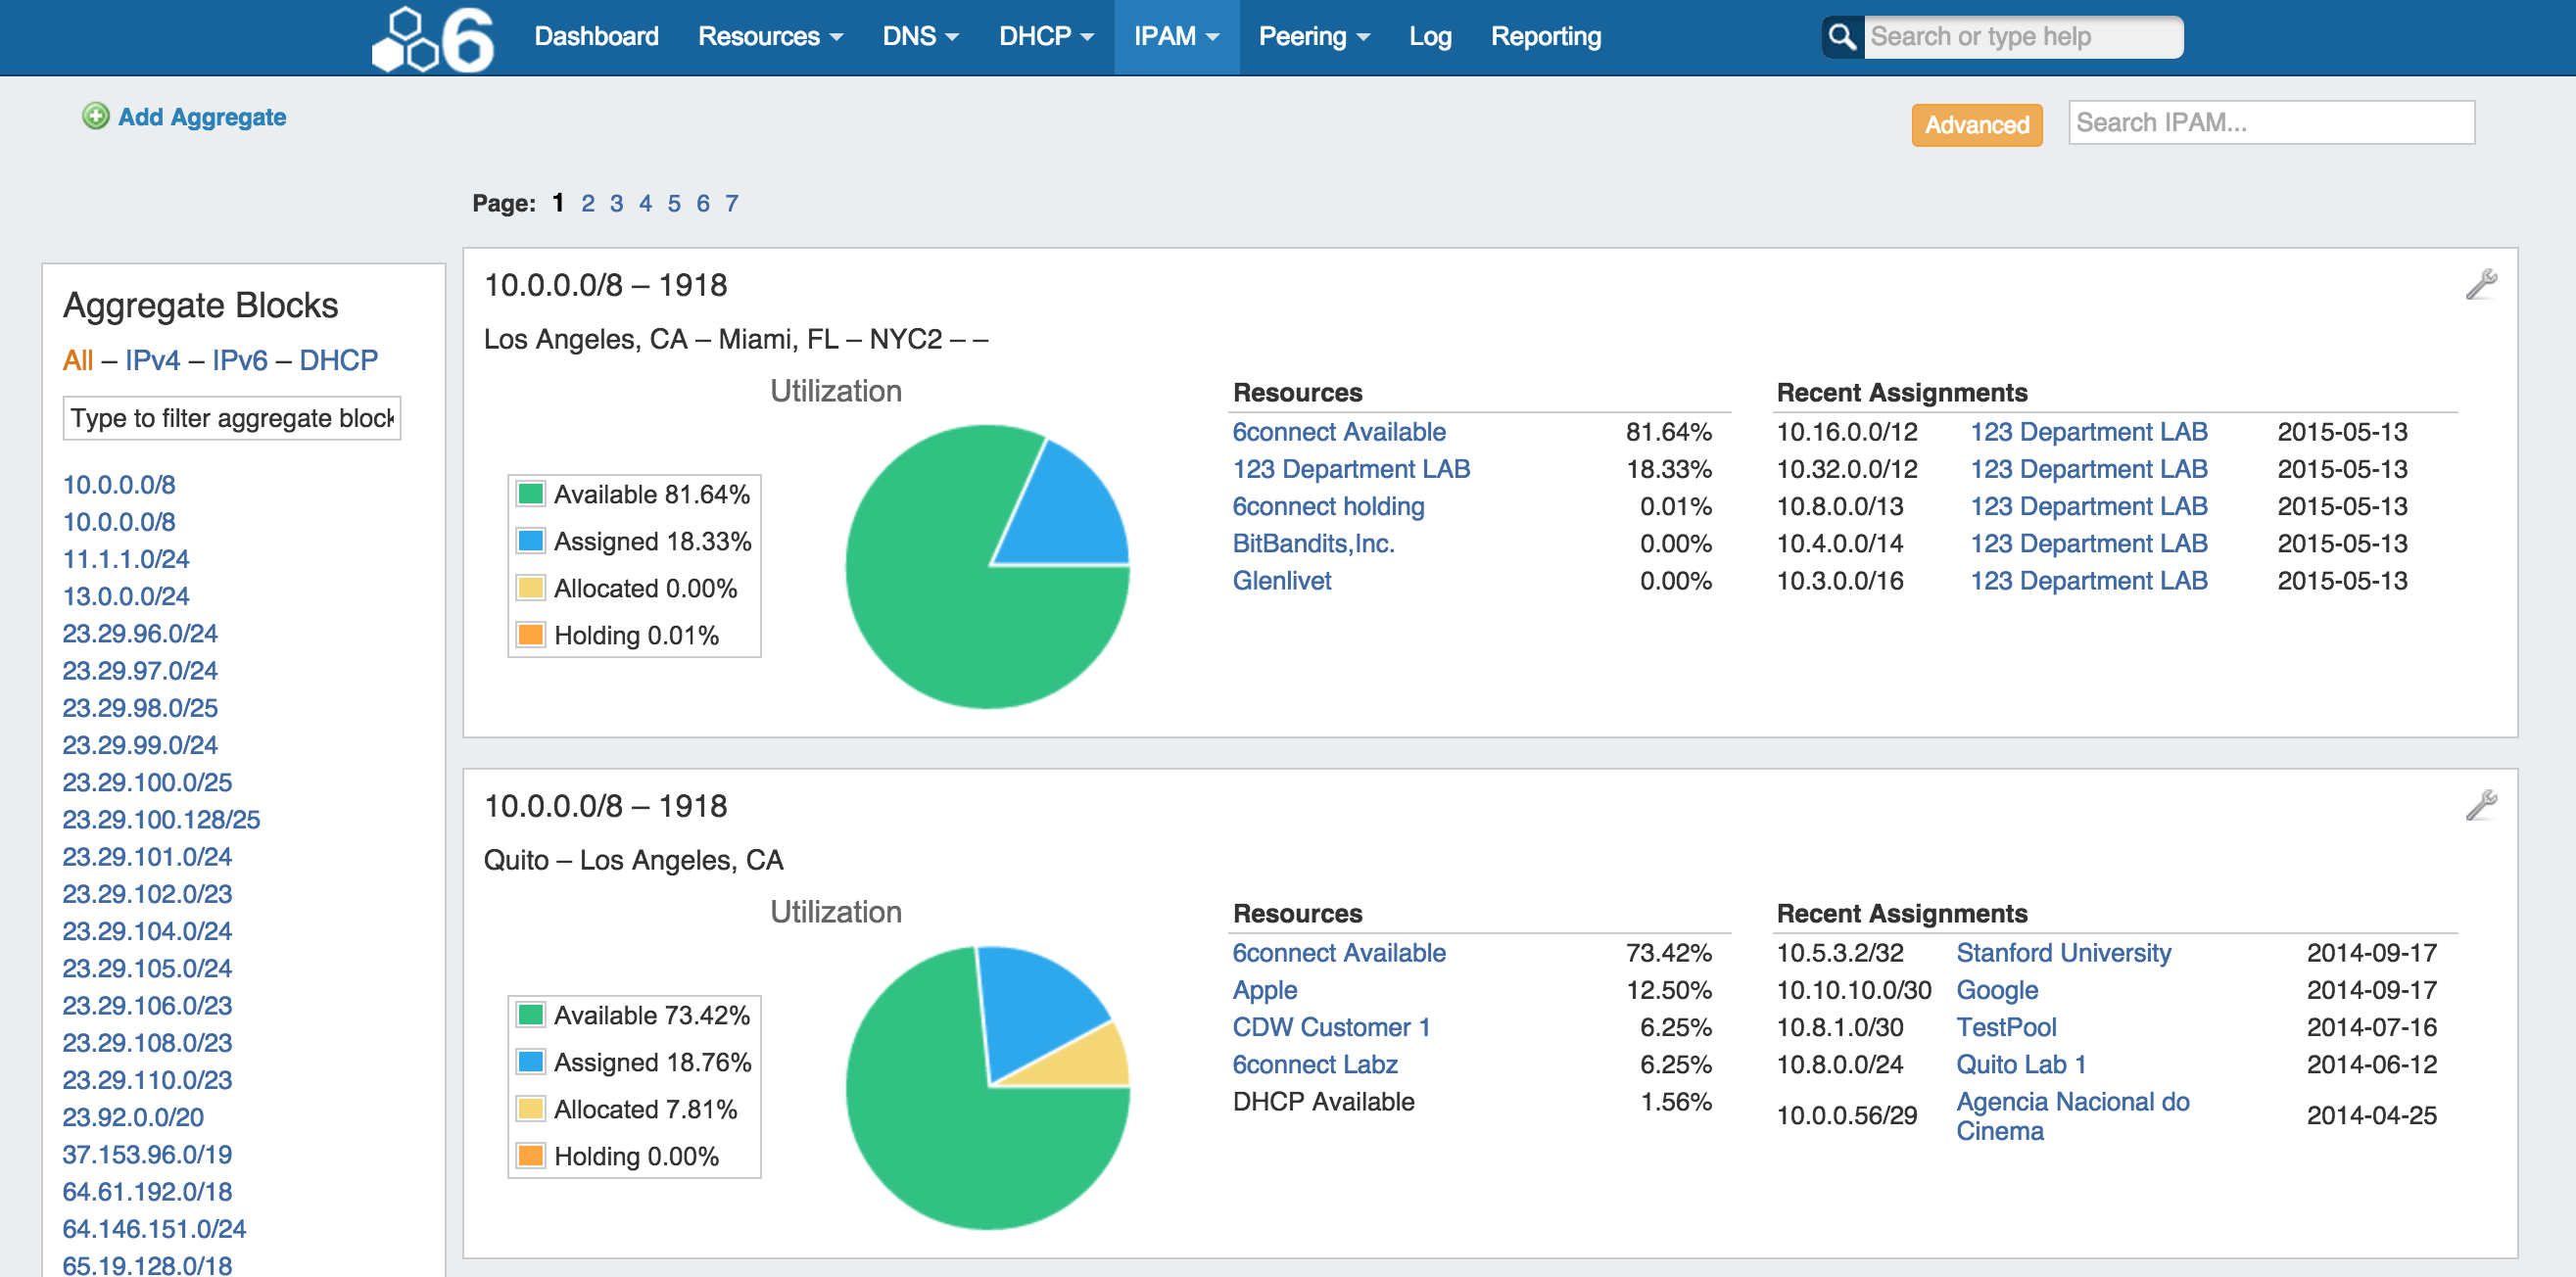Open 6connect Available resource at 81.64%
The height and width of the screenshot is (1277, 2576).
[1339, 432]
